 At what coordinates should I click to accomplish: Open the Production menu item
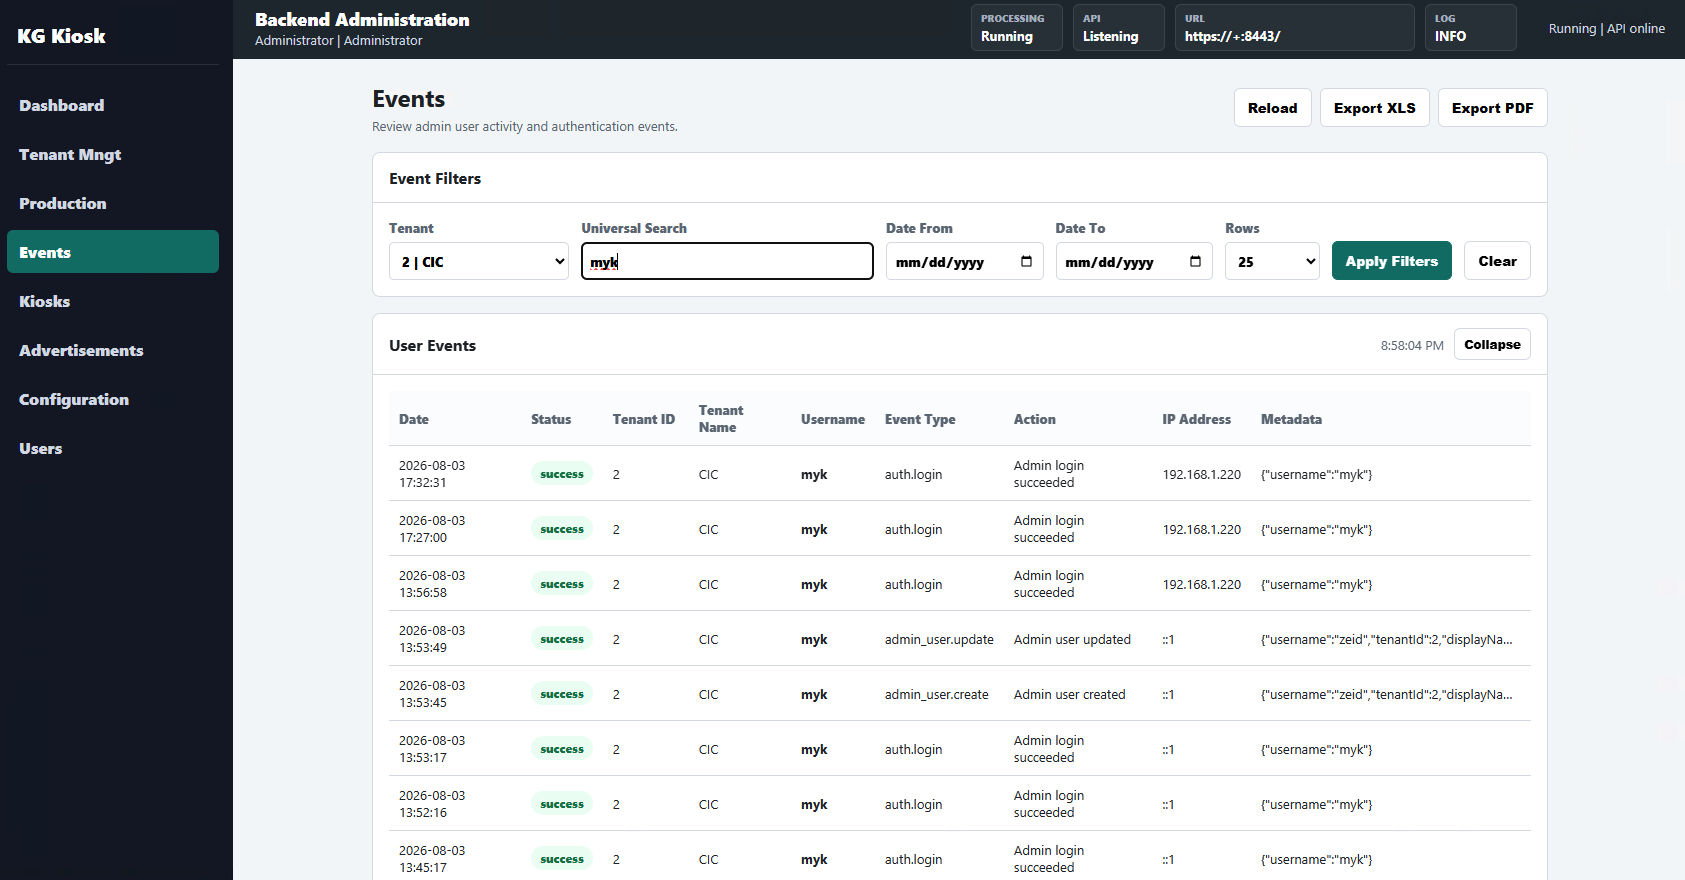(x=113, y=203)
